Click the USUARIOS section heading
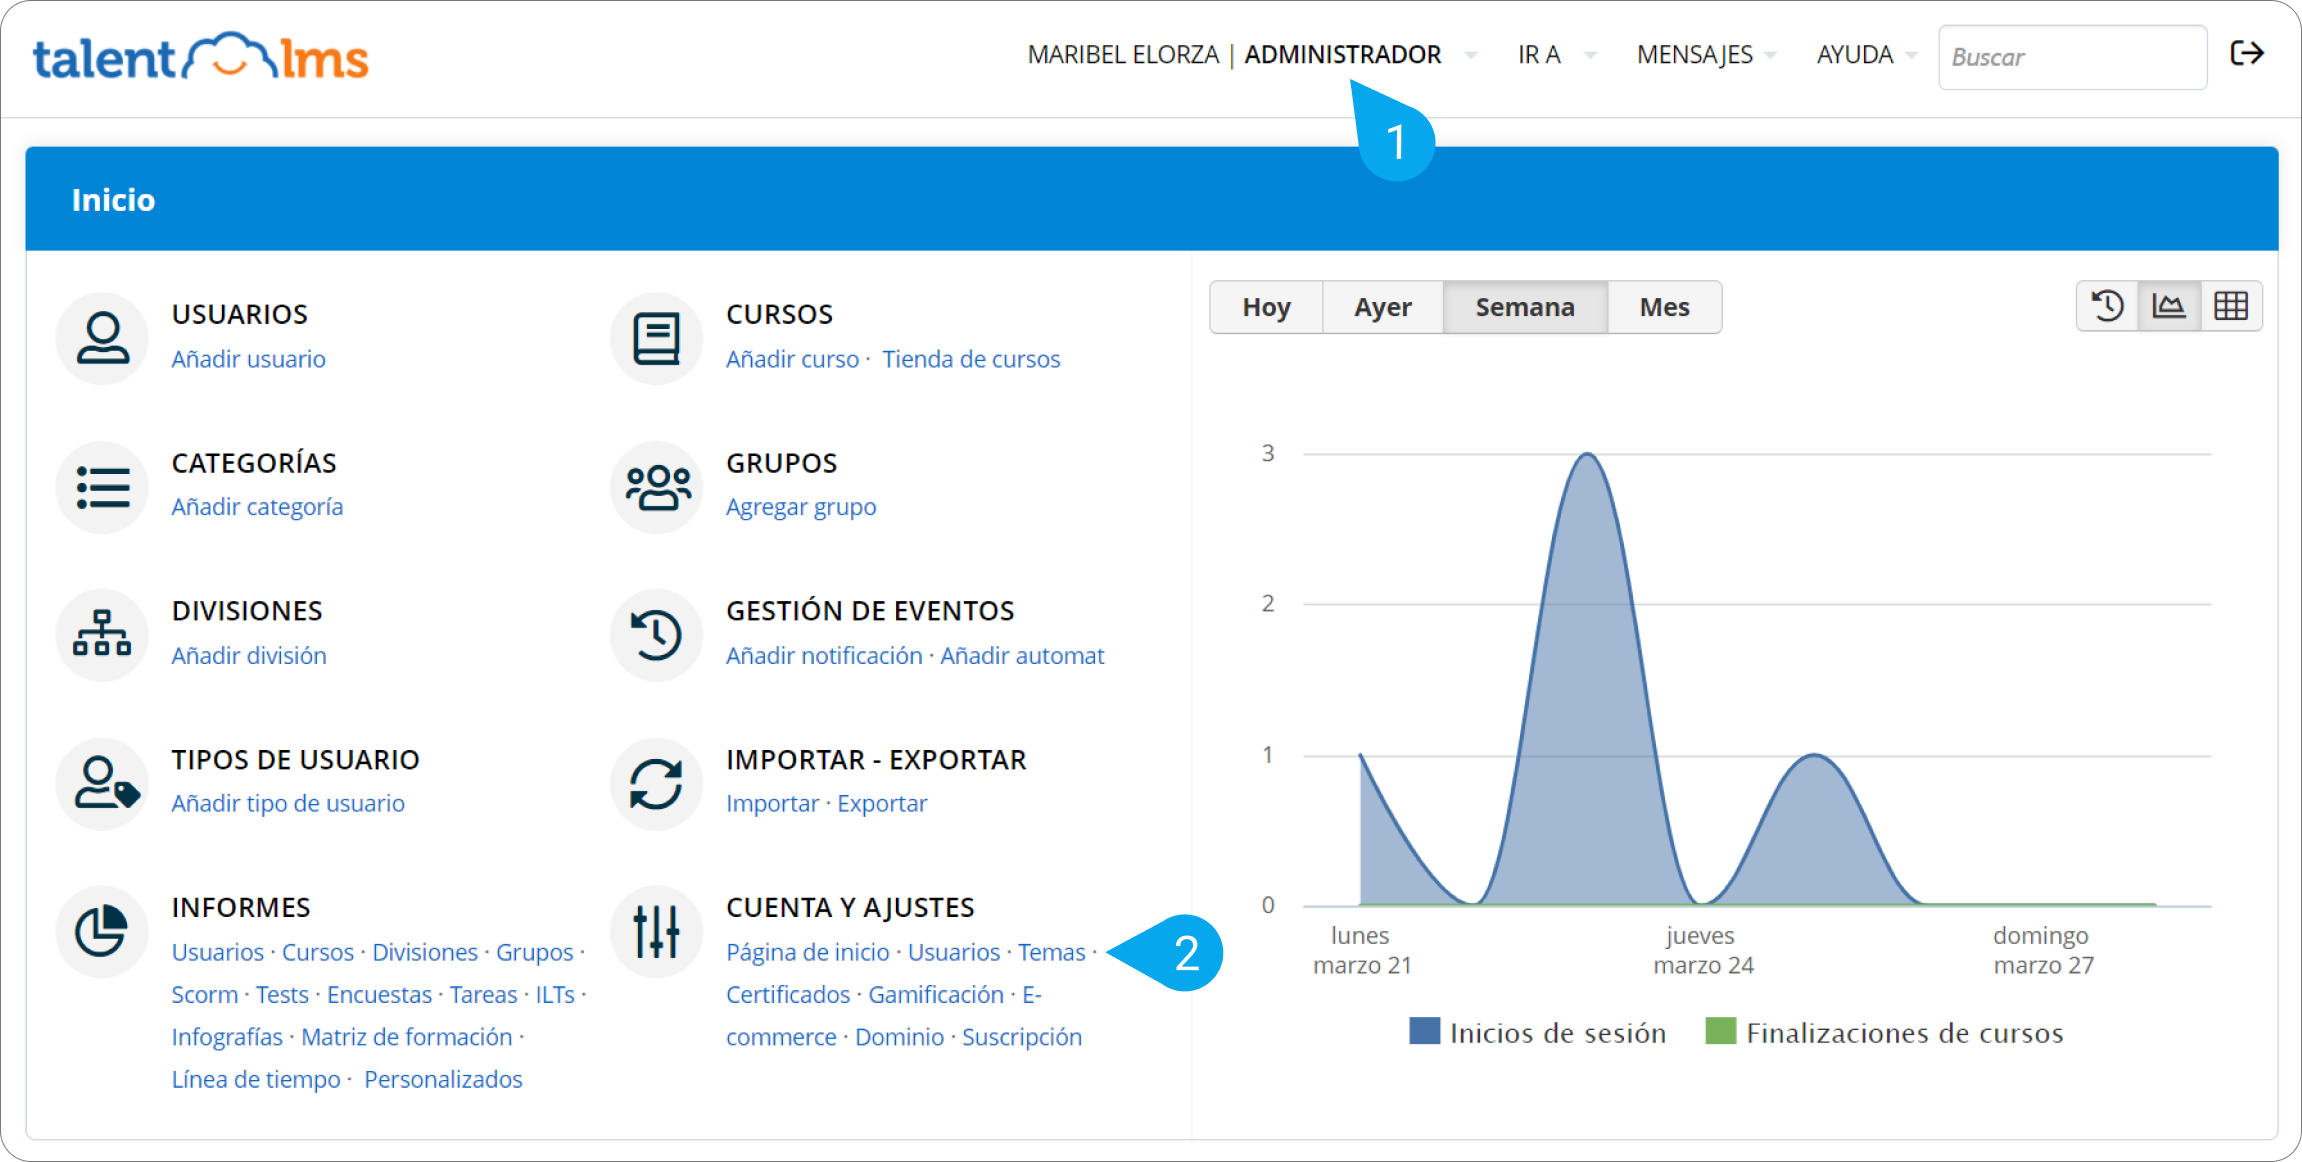This screenshot has width=2302, height=1162. (240, 314)
